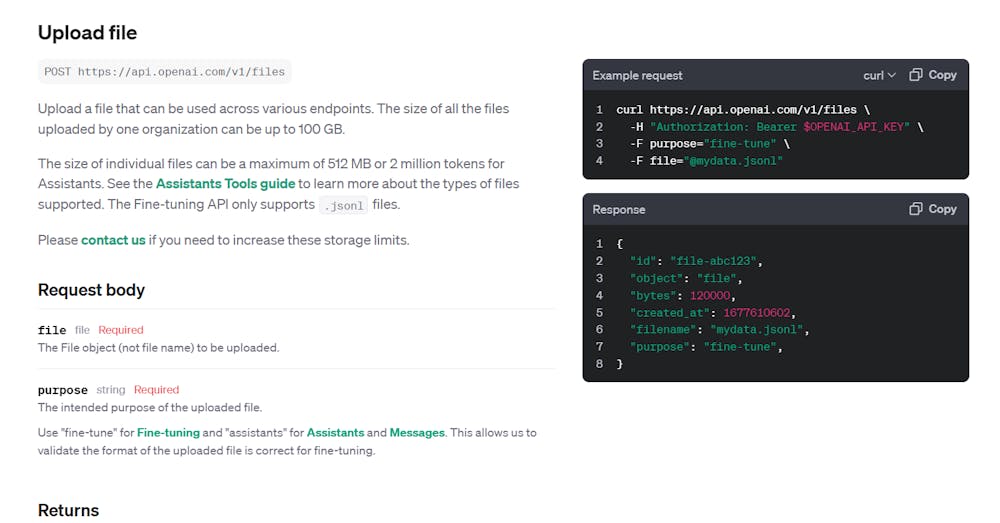Open the curl language dropdown
Image resolution: width=1000 pixels, height=523 pixels.
click(x=880, y=75)
